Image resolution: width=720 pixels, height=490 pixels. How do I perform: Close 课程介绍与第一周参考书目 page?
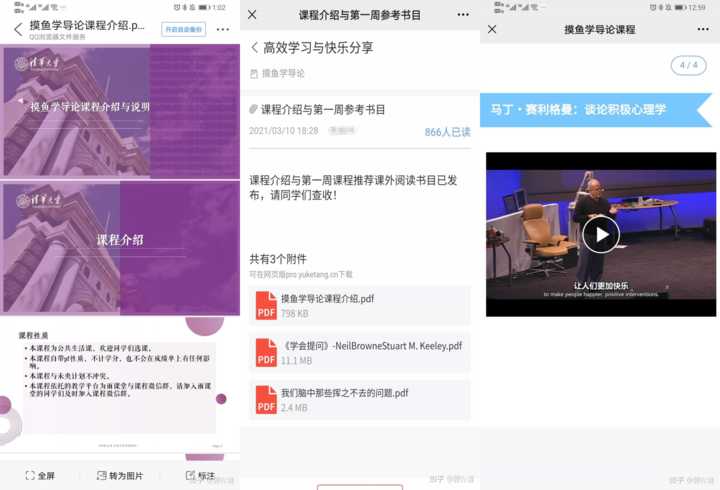click(252, 15)
